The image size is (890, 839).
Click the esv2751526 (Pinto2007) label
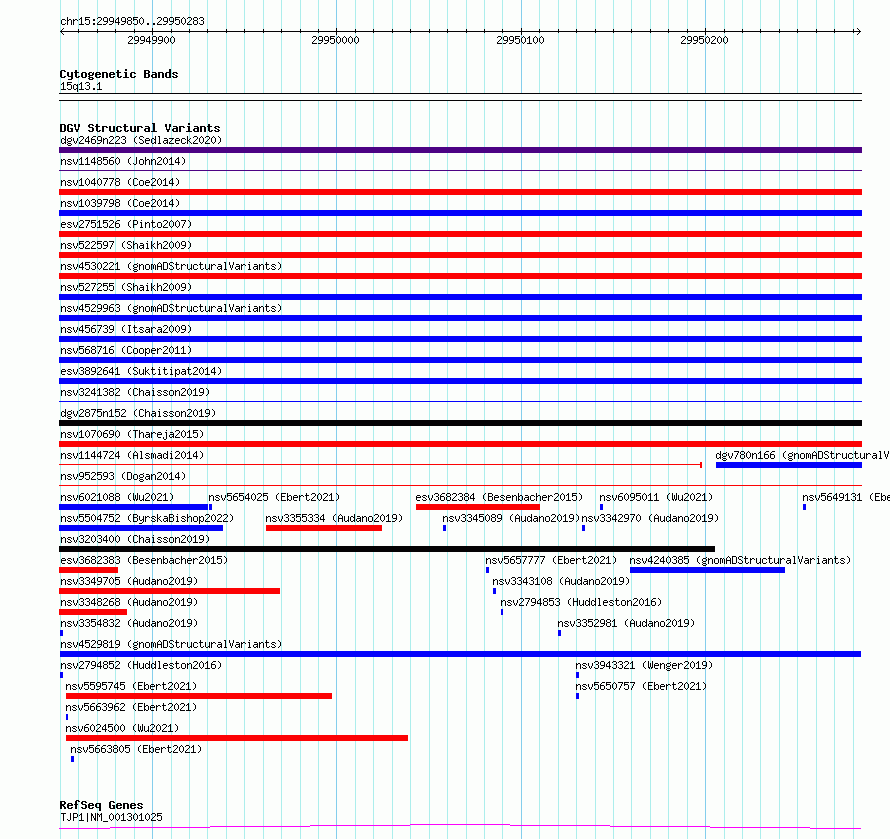126,224
